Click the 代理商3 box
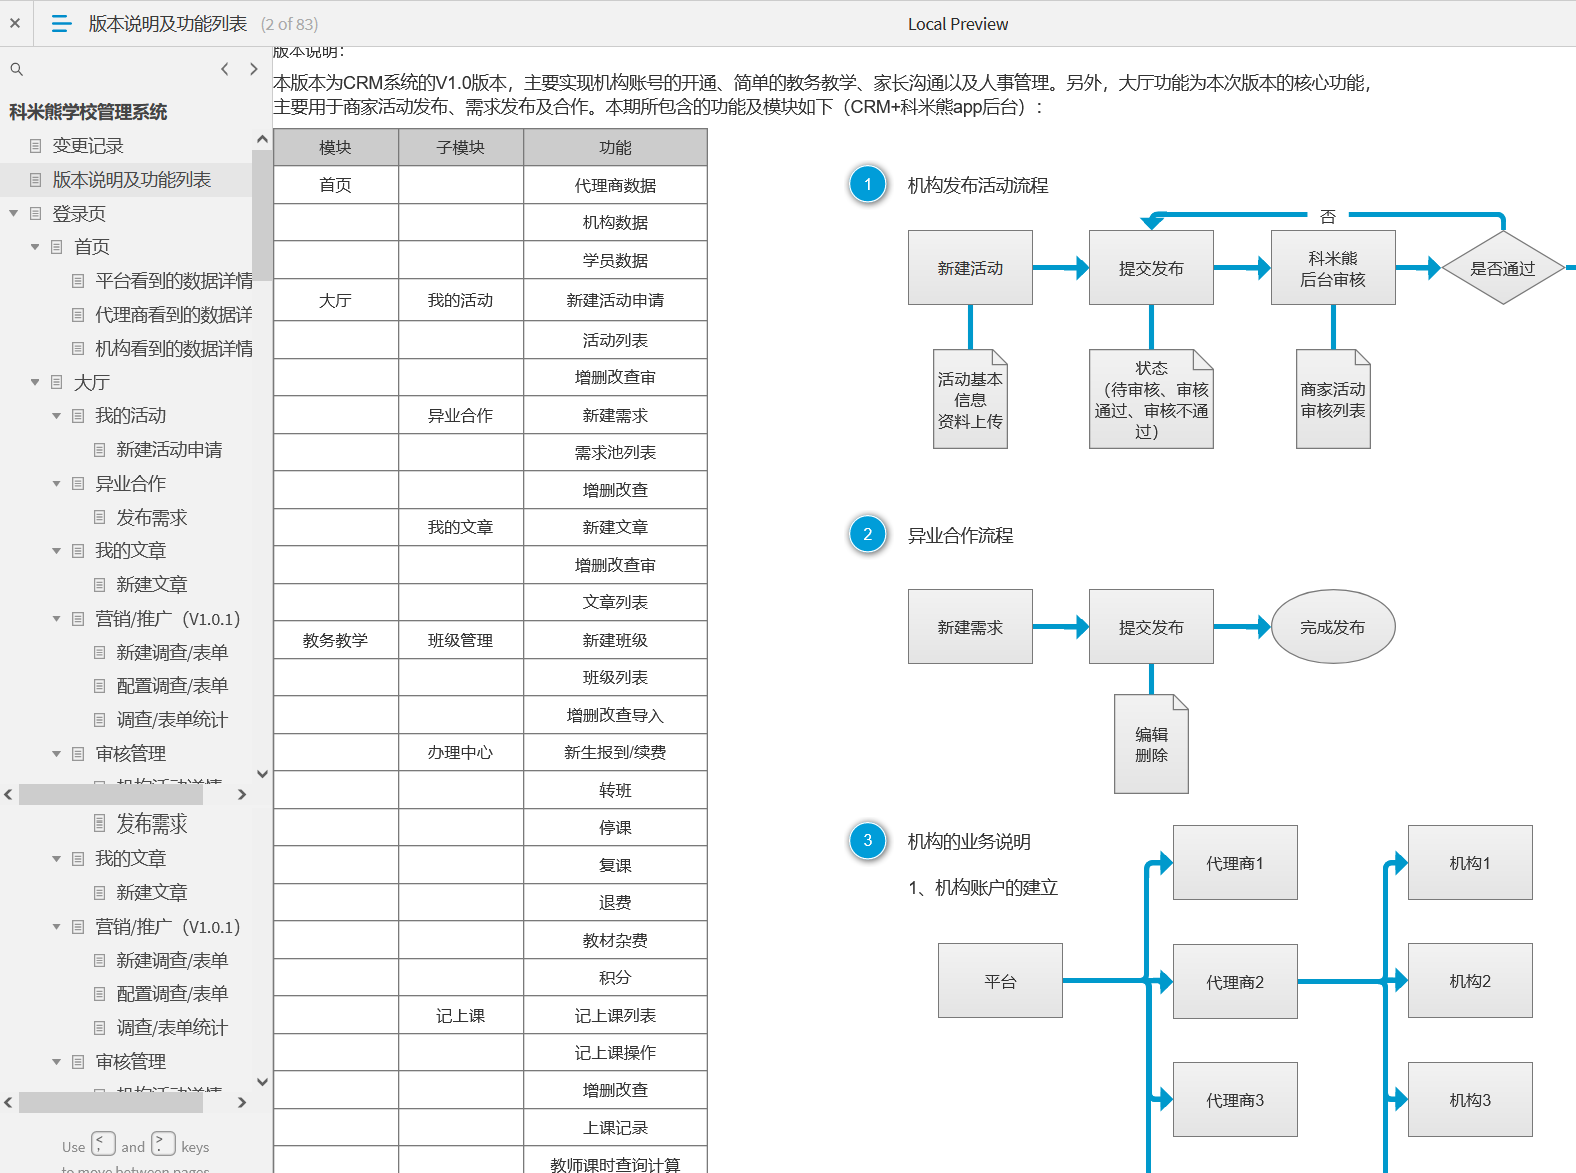 [1235, 1100]
